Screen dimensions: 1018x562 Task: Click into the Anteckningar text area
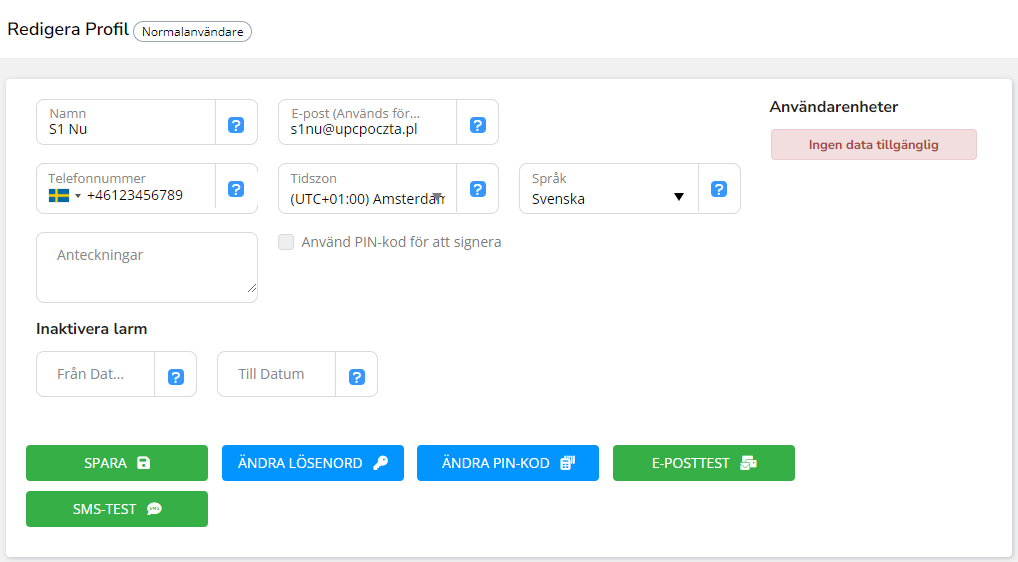pos(146,267)
